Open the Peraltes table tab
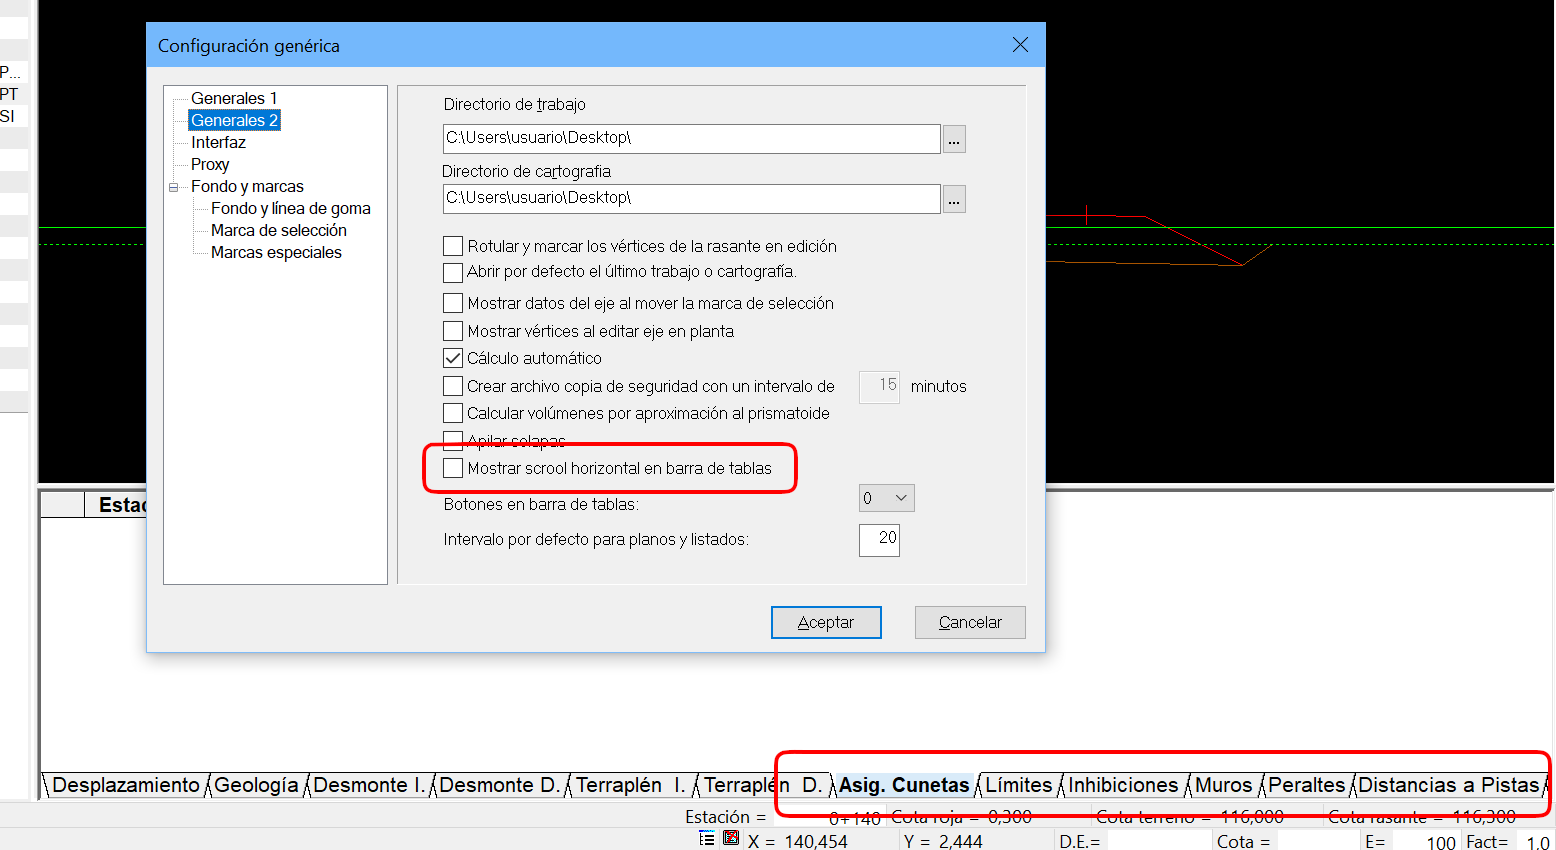Viewport: 1556px width, 850px height. click(1306, 785)
